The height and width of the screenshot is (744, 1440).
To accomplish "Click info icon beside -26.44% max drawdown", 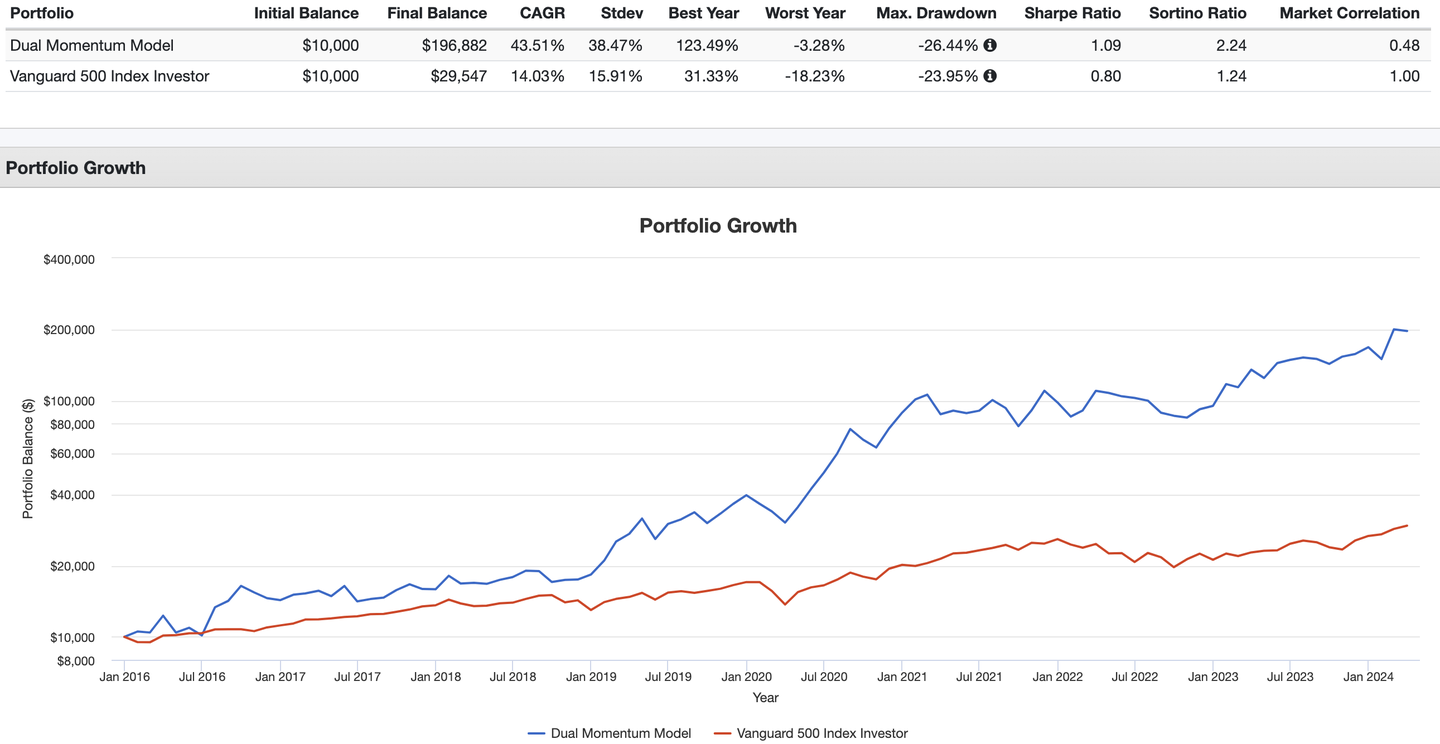I will pos(990,45).
